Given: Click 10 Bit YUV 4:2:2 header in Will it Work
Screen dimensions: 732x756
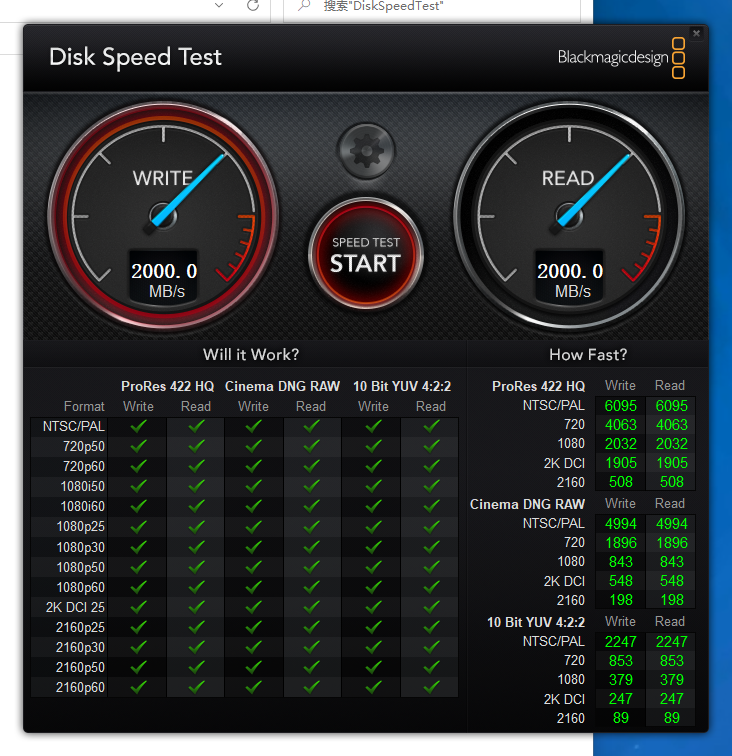Looking at the screenshot, I should (402, 386).
